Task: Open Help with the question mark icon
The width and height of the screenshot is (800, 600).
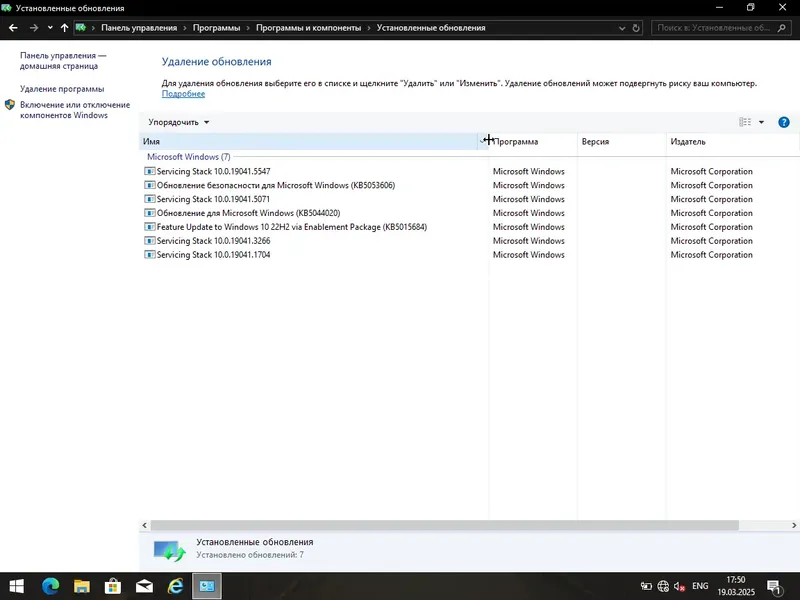Action: coord(784,122)
